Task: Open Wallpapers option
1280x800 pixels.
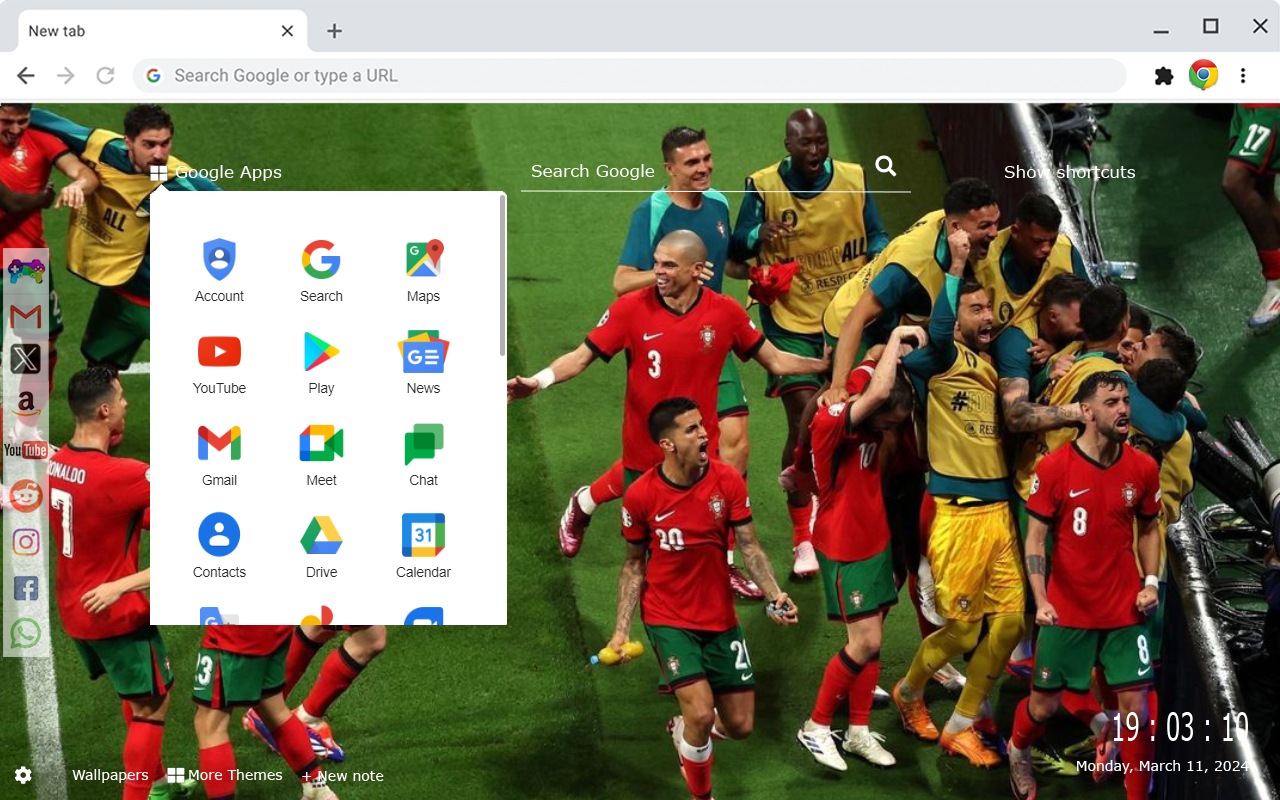Action: tap(110, 775)
